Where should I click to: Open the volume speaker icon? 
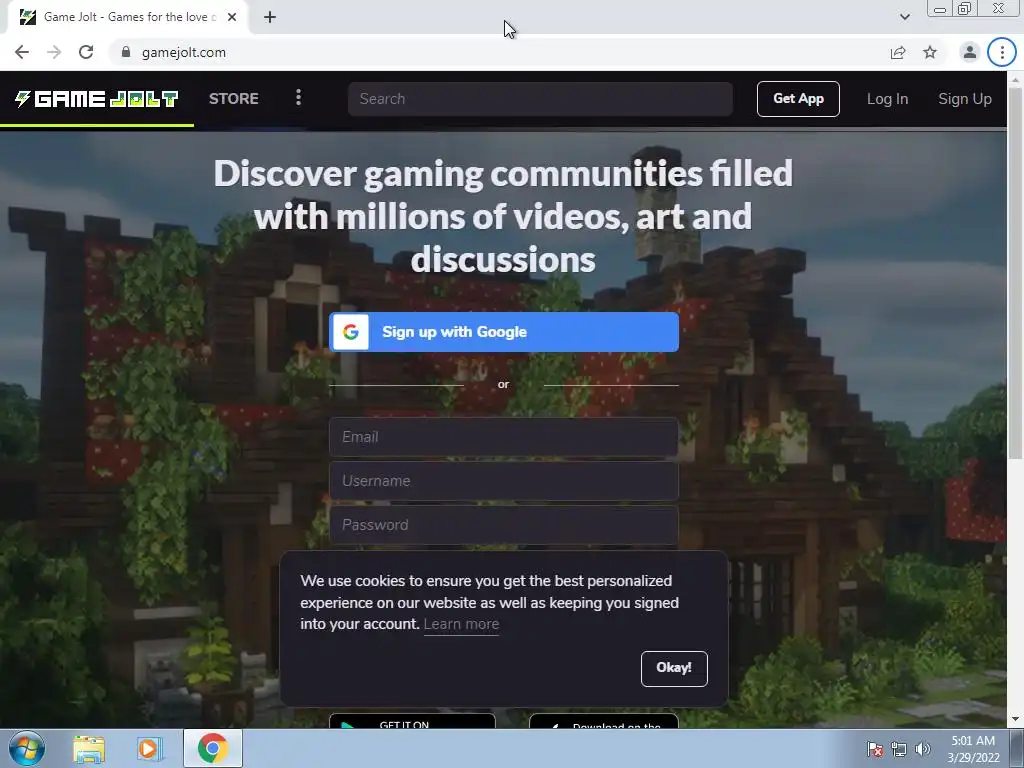point(923,750)
